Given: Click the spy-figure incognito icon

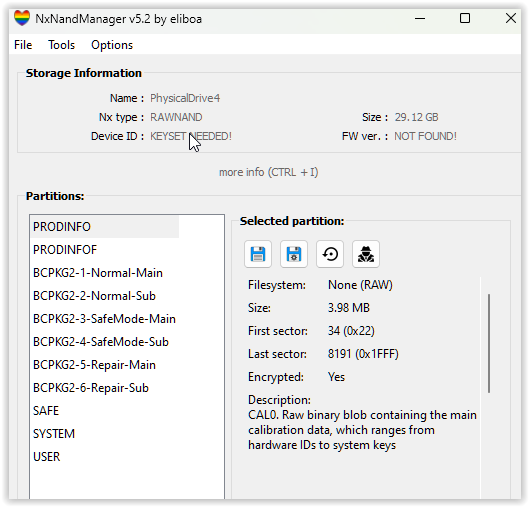Looking at the screenshot, I should pyautogui.click(x=366, y=254).
